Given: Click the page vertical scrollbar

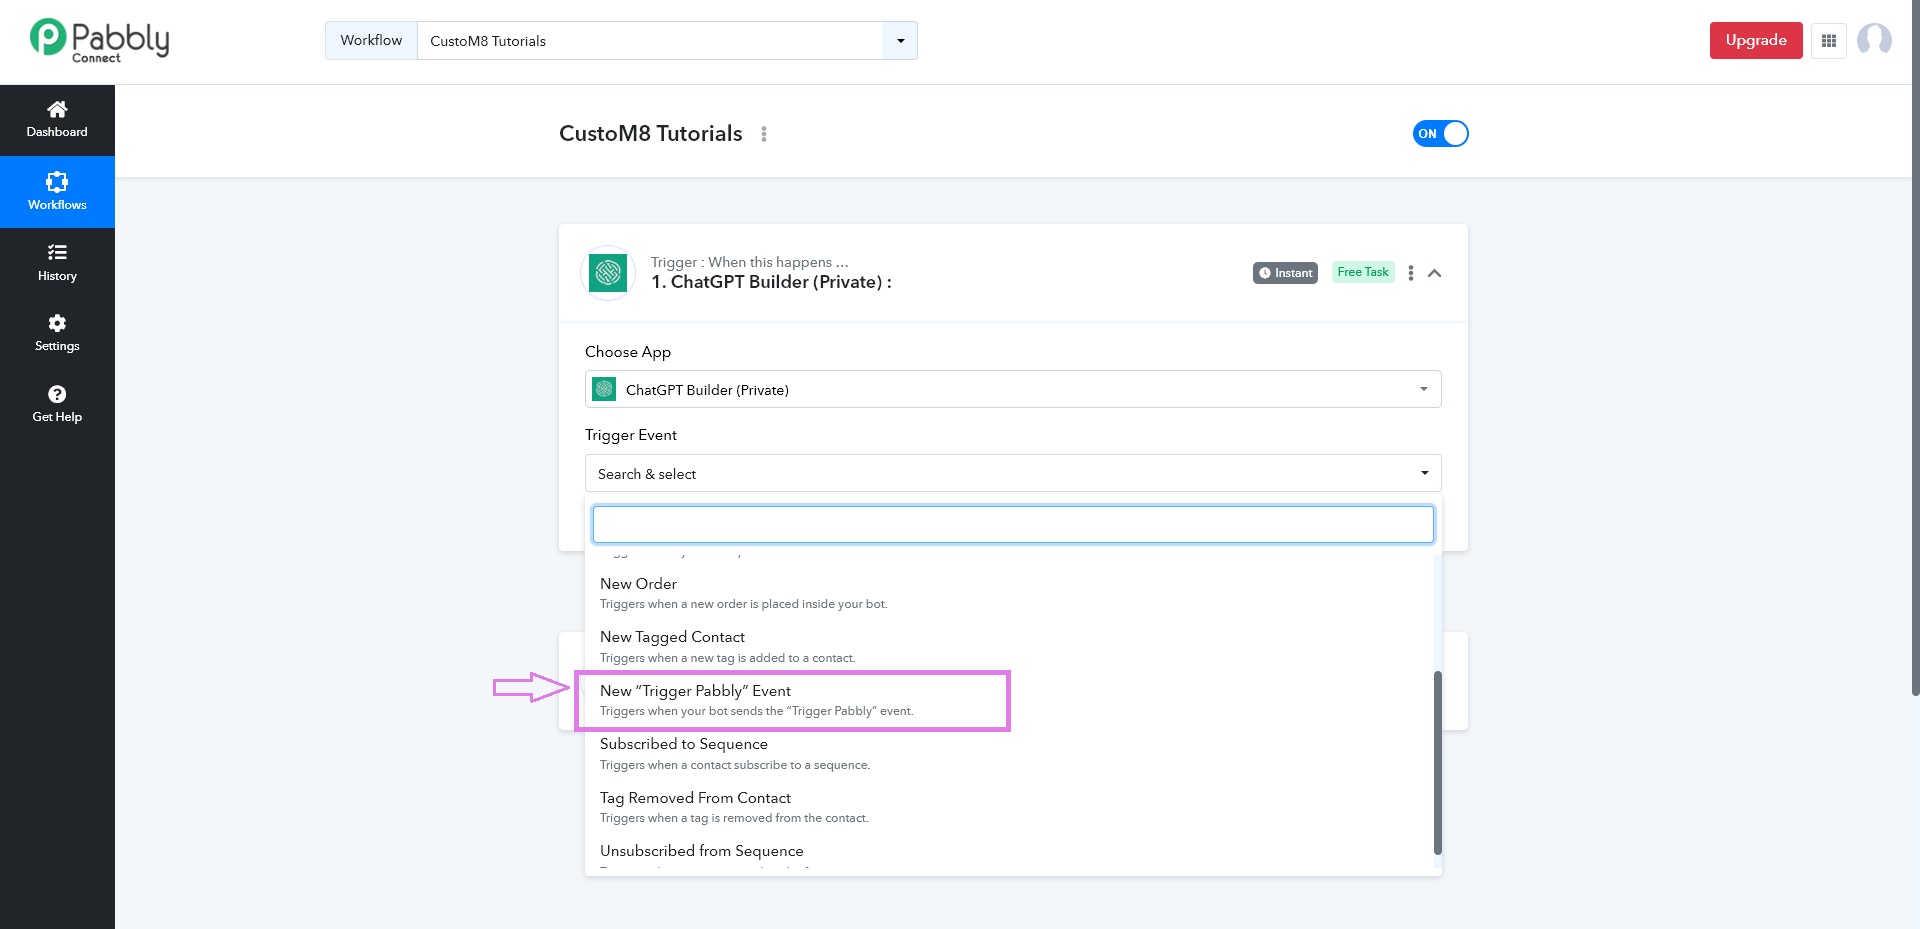Looking at the screenshot, I should (x=1915, y=350).
